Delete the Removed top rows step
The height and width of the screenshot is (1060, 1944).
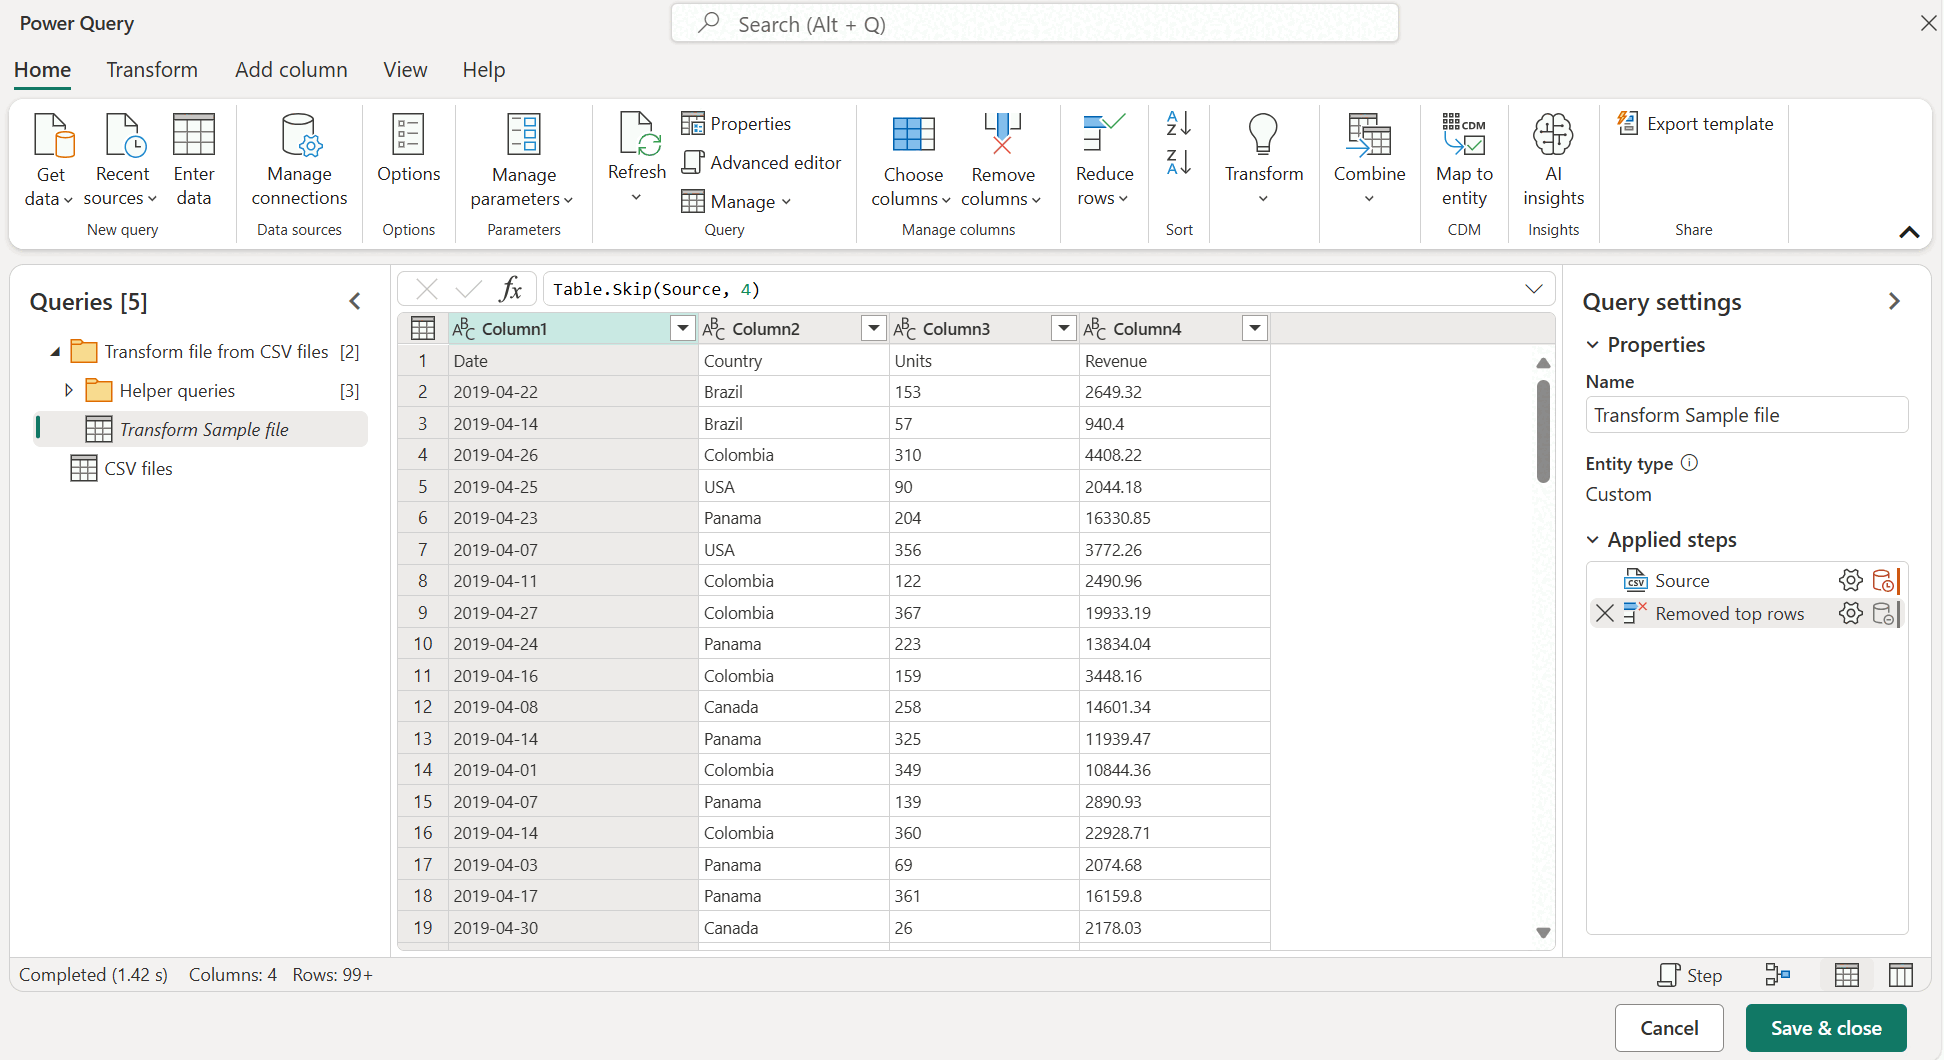pyautogui.click(x=1605, y=613)
